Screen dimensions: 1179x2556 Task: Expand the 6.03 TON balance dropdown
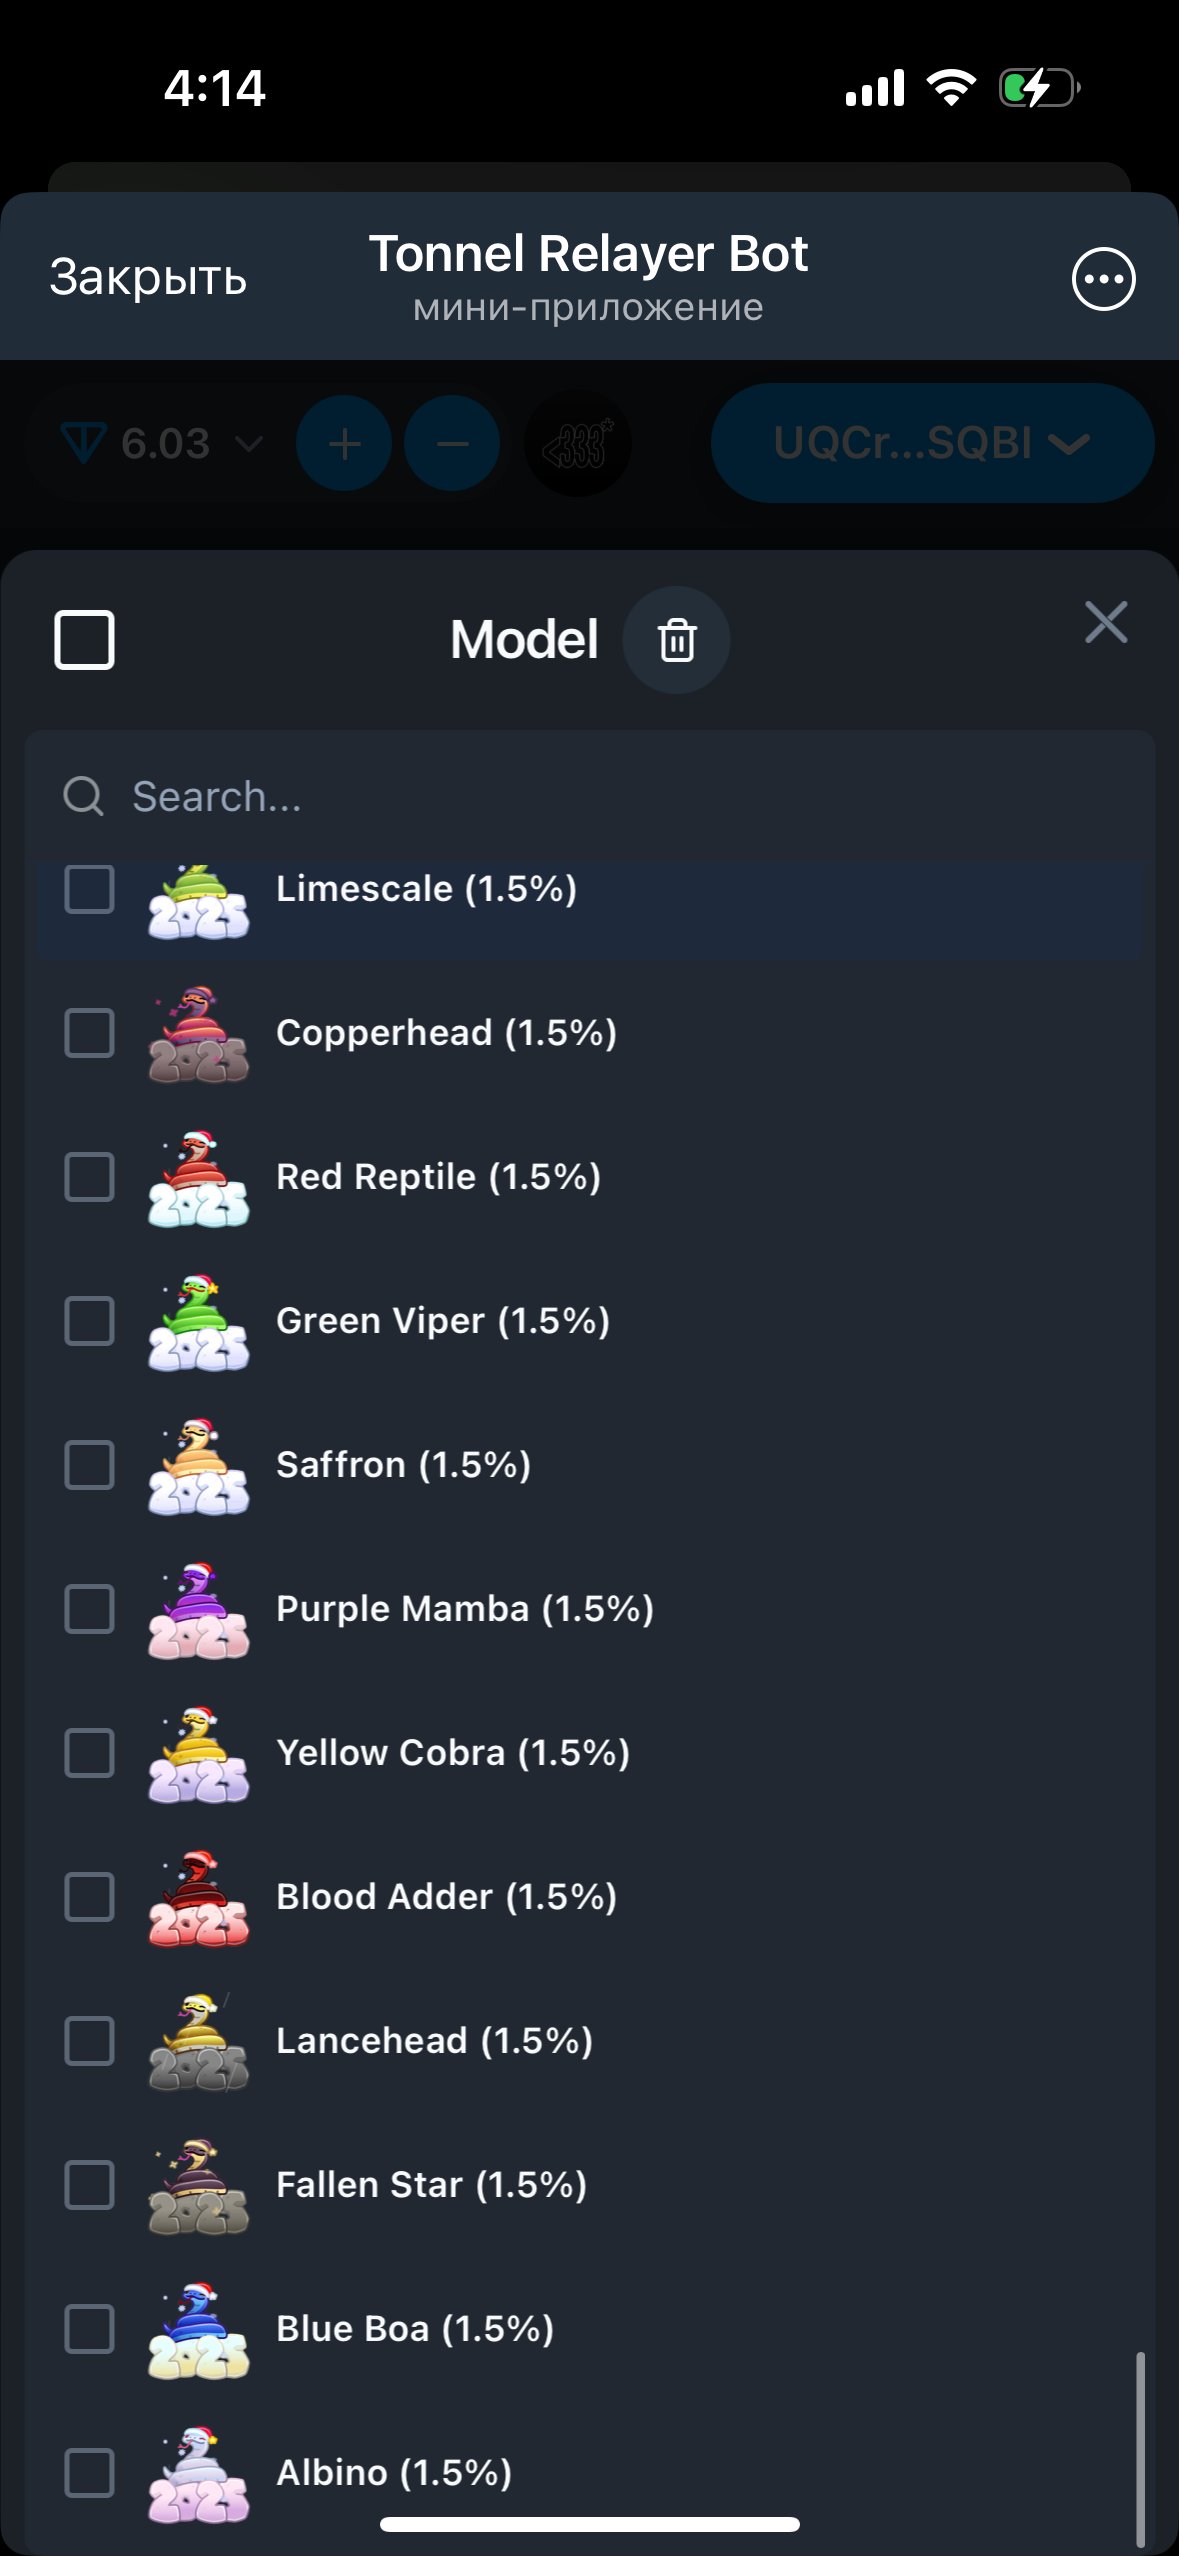click(161, 443)
